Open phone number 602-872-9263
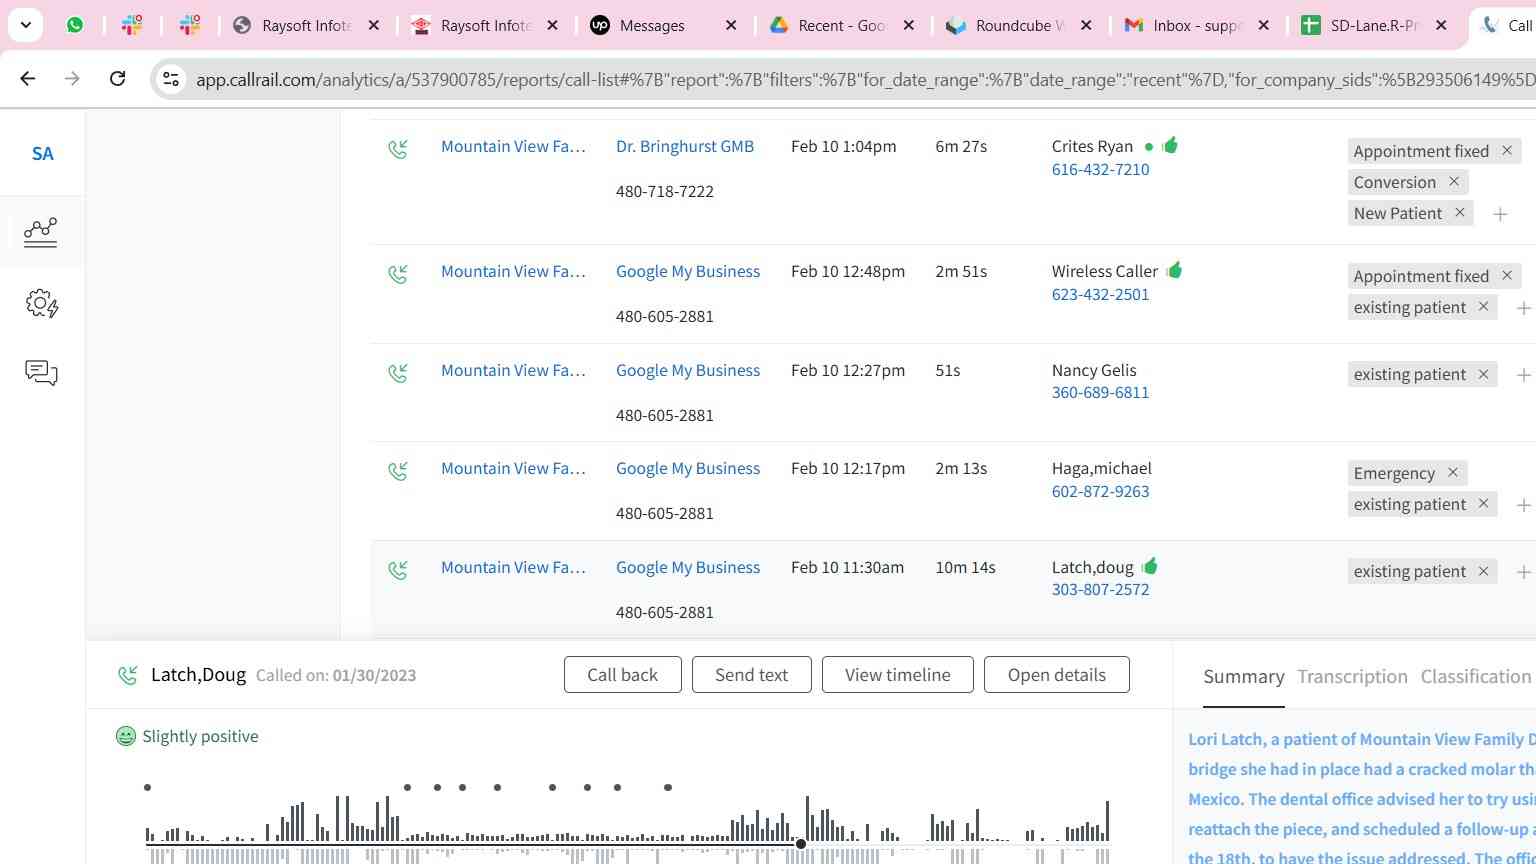Screen dimensions: 1536x864 (x=1100, y=491)
